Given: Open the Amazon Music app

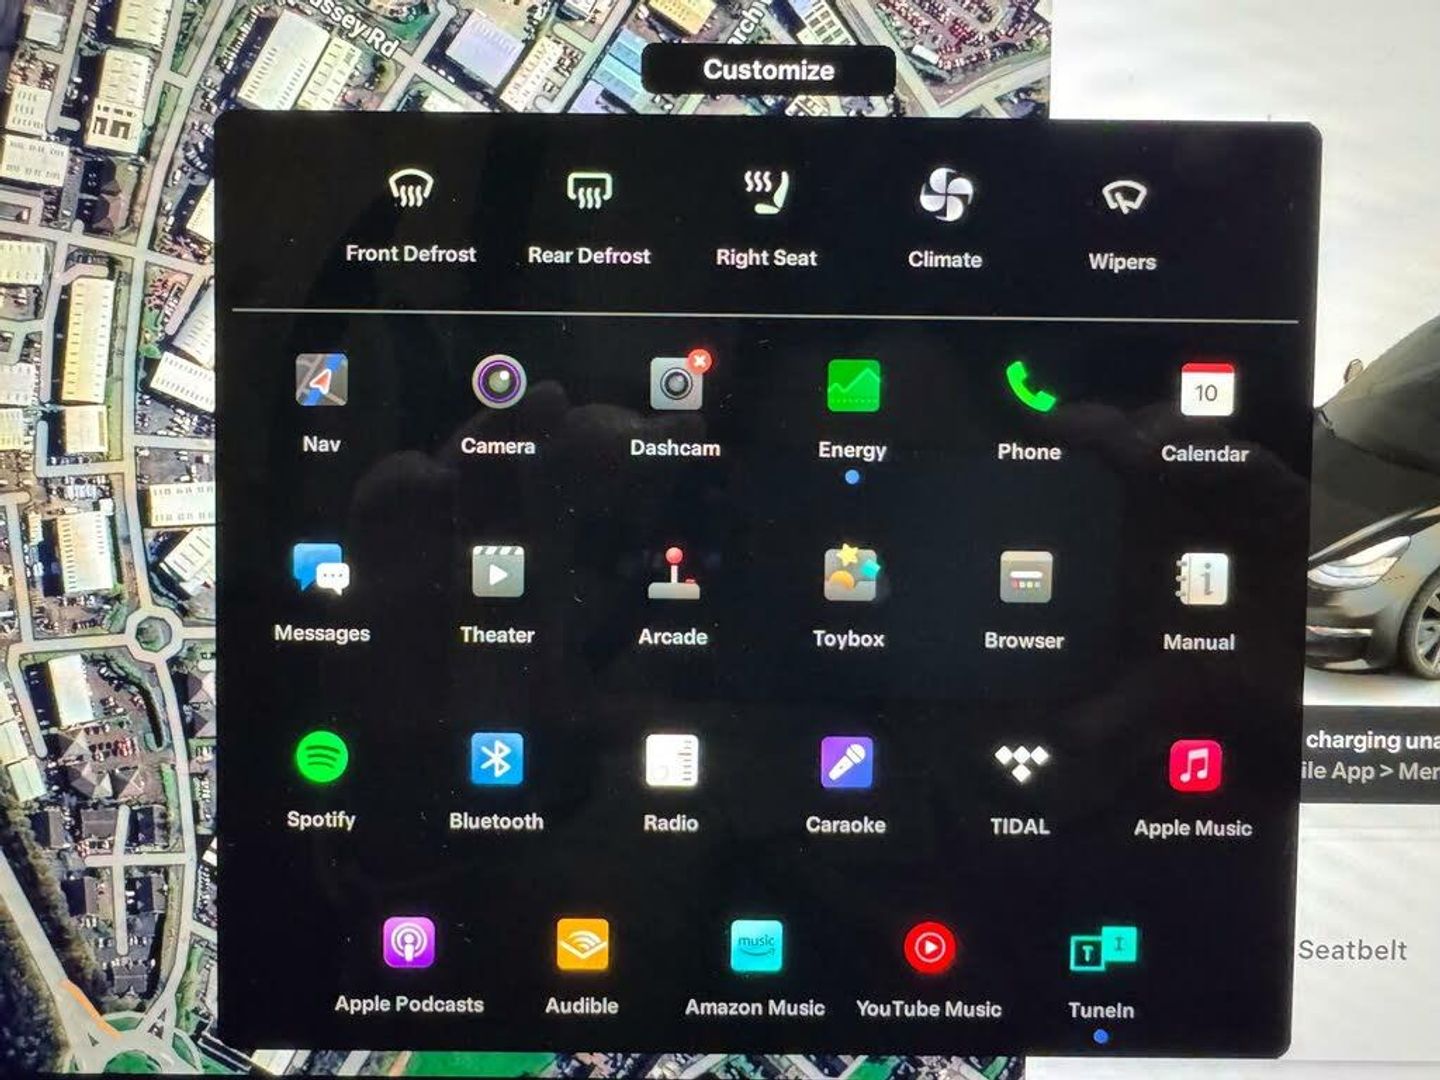Looking at the screenshot, I should tap(756, 969).
